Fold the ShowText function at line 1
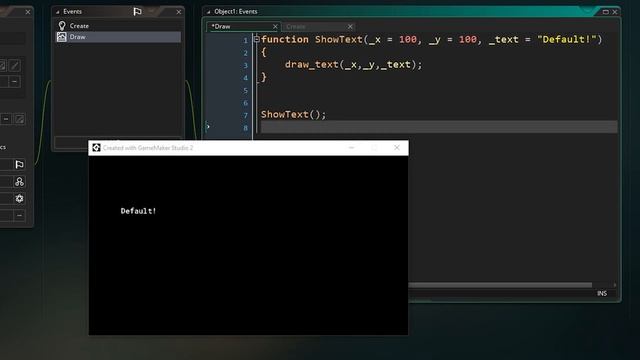 [257, 40]
